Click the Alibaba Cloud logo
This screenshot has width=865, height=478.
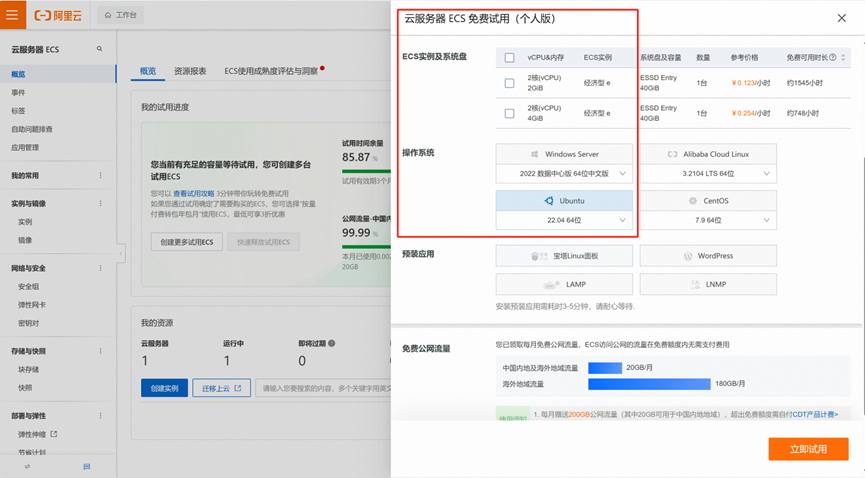point(58,15)
